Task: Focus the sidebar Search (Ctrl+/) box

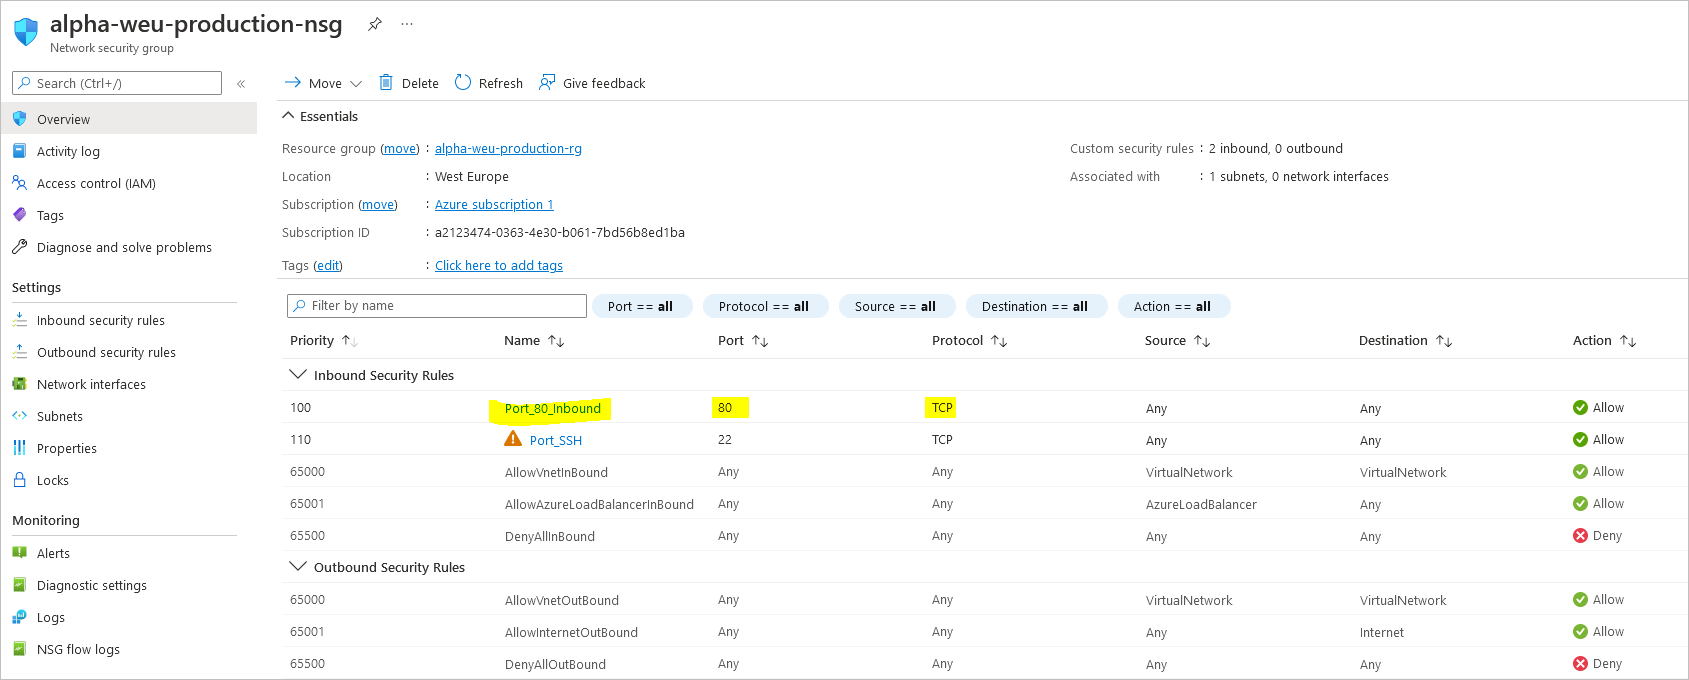Action: tap(117, 83)
